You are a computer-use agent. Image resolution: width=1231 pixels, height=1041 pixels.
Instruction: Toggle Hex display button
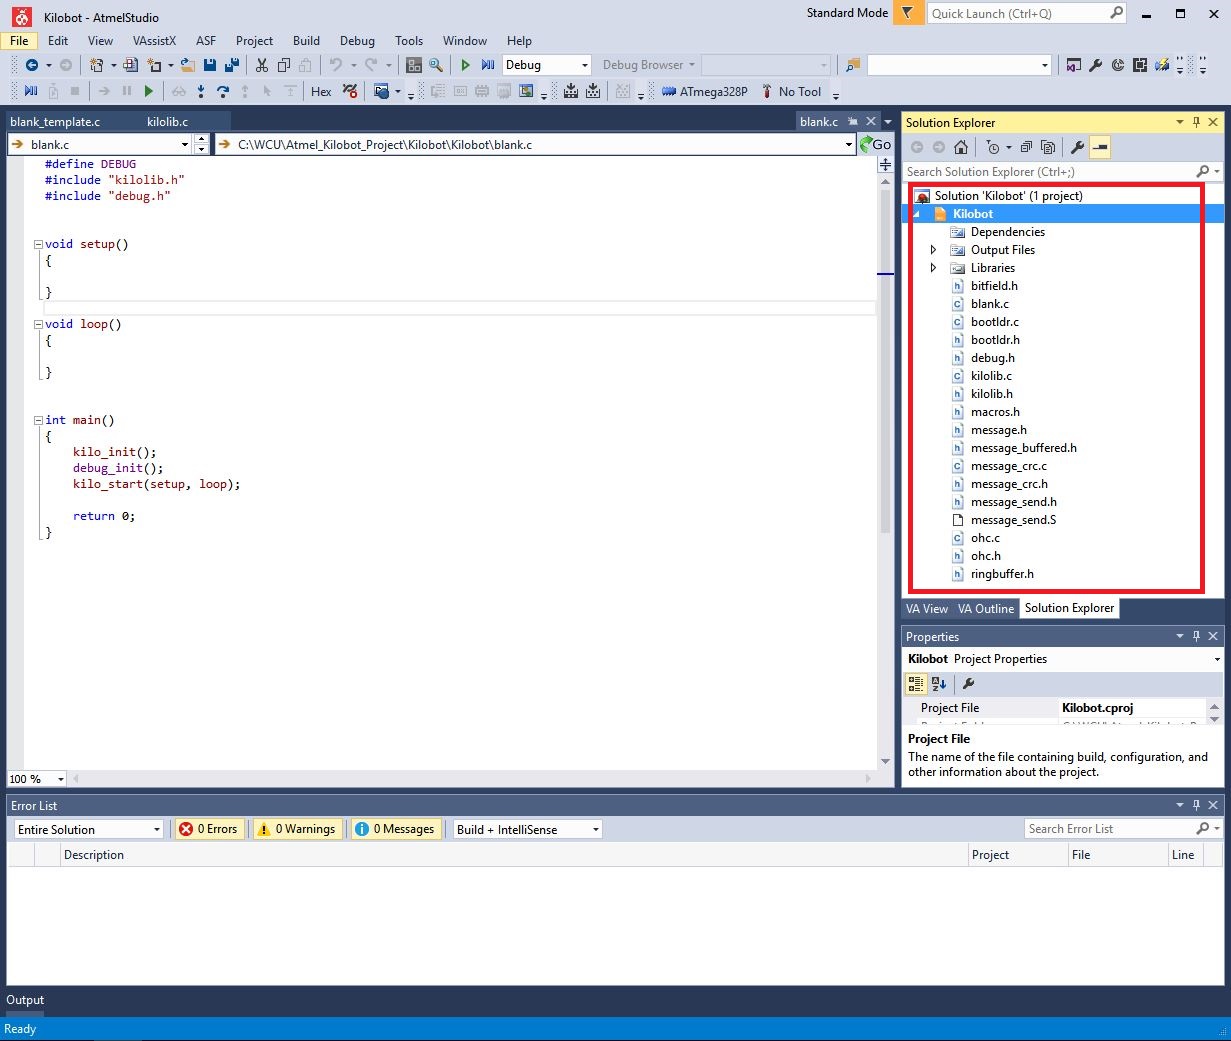pyautogui.click(x=321, y=92)
